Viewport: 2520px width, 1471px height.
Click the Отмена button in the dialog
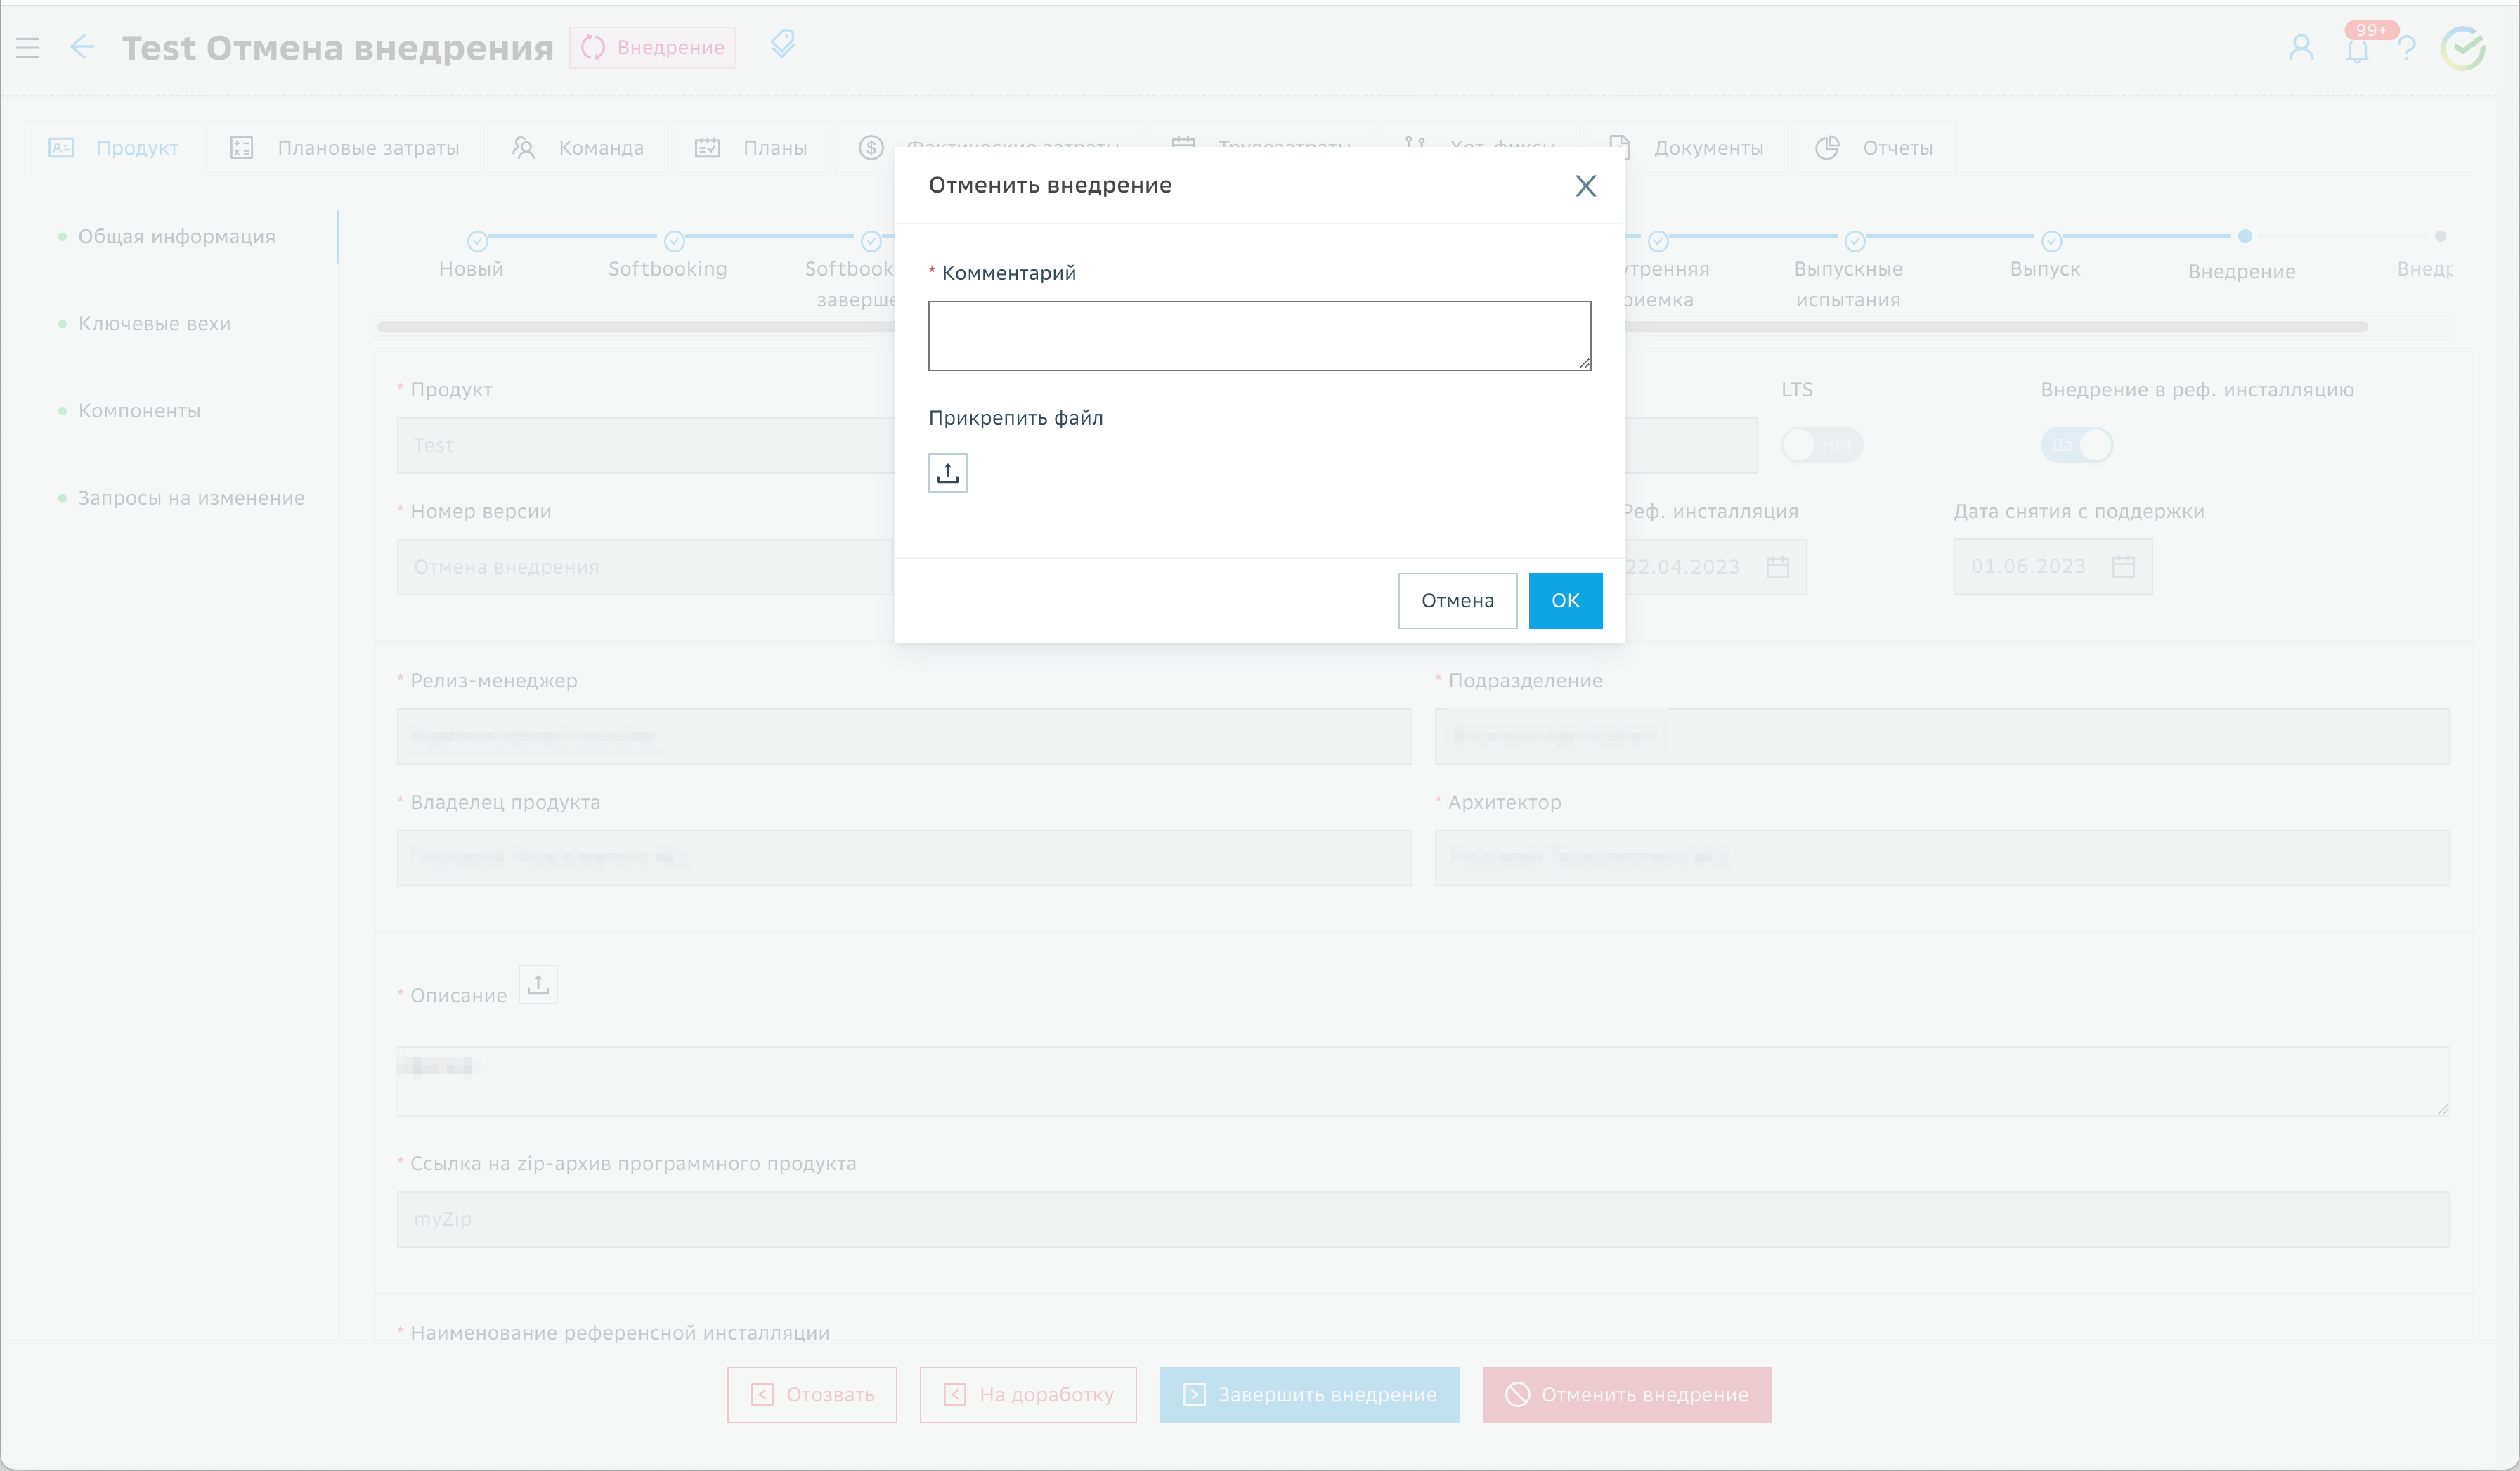point(1457,601)
